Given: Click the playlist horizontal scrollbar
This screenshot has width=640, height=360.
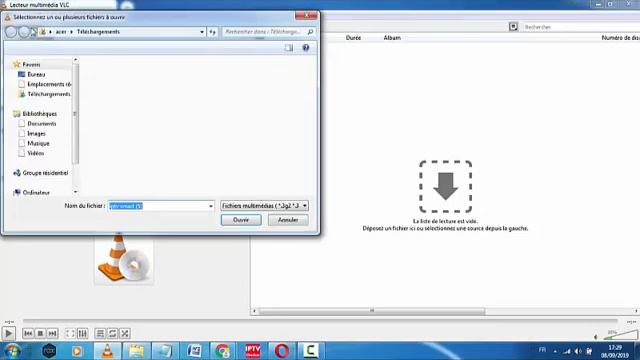Looking at the screenshot, I should pyautogui.click(x=372, y=311).
